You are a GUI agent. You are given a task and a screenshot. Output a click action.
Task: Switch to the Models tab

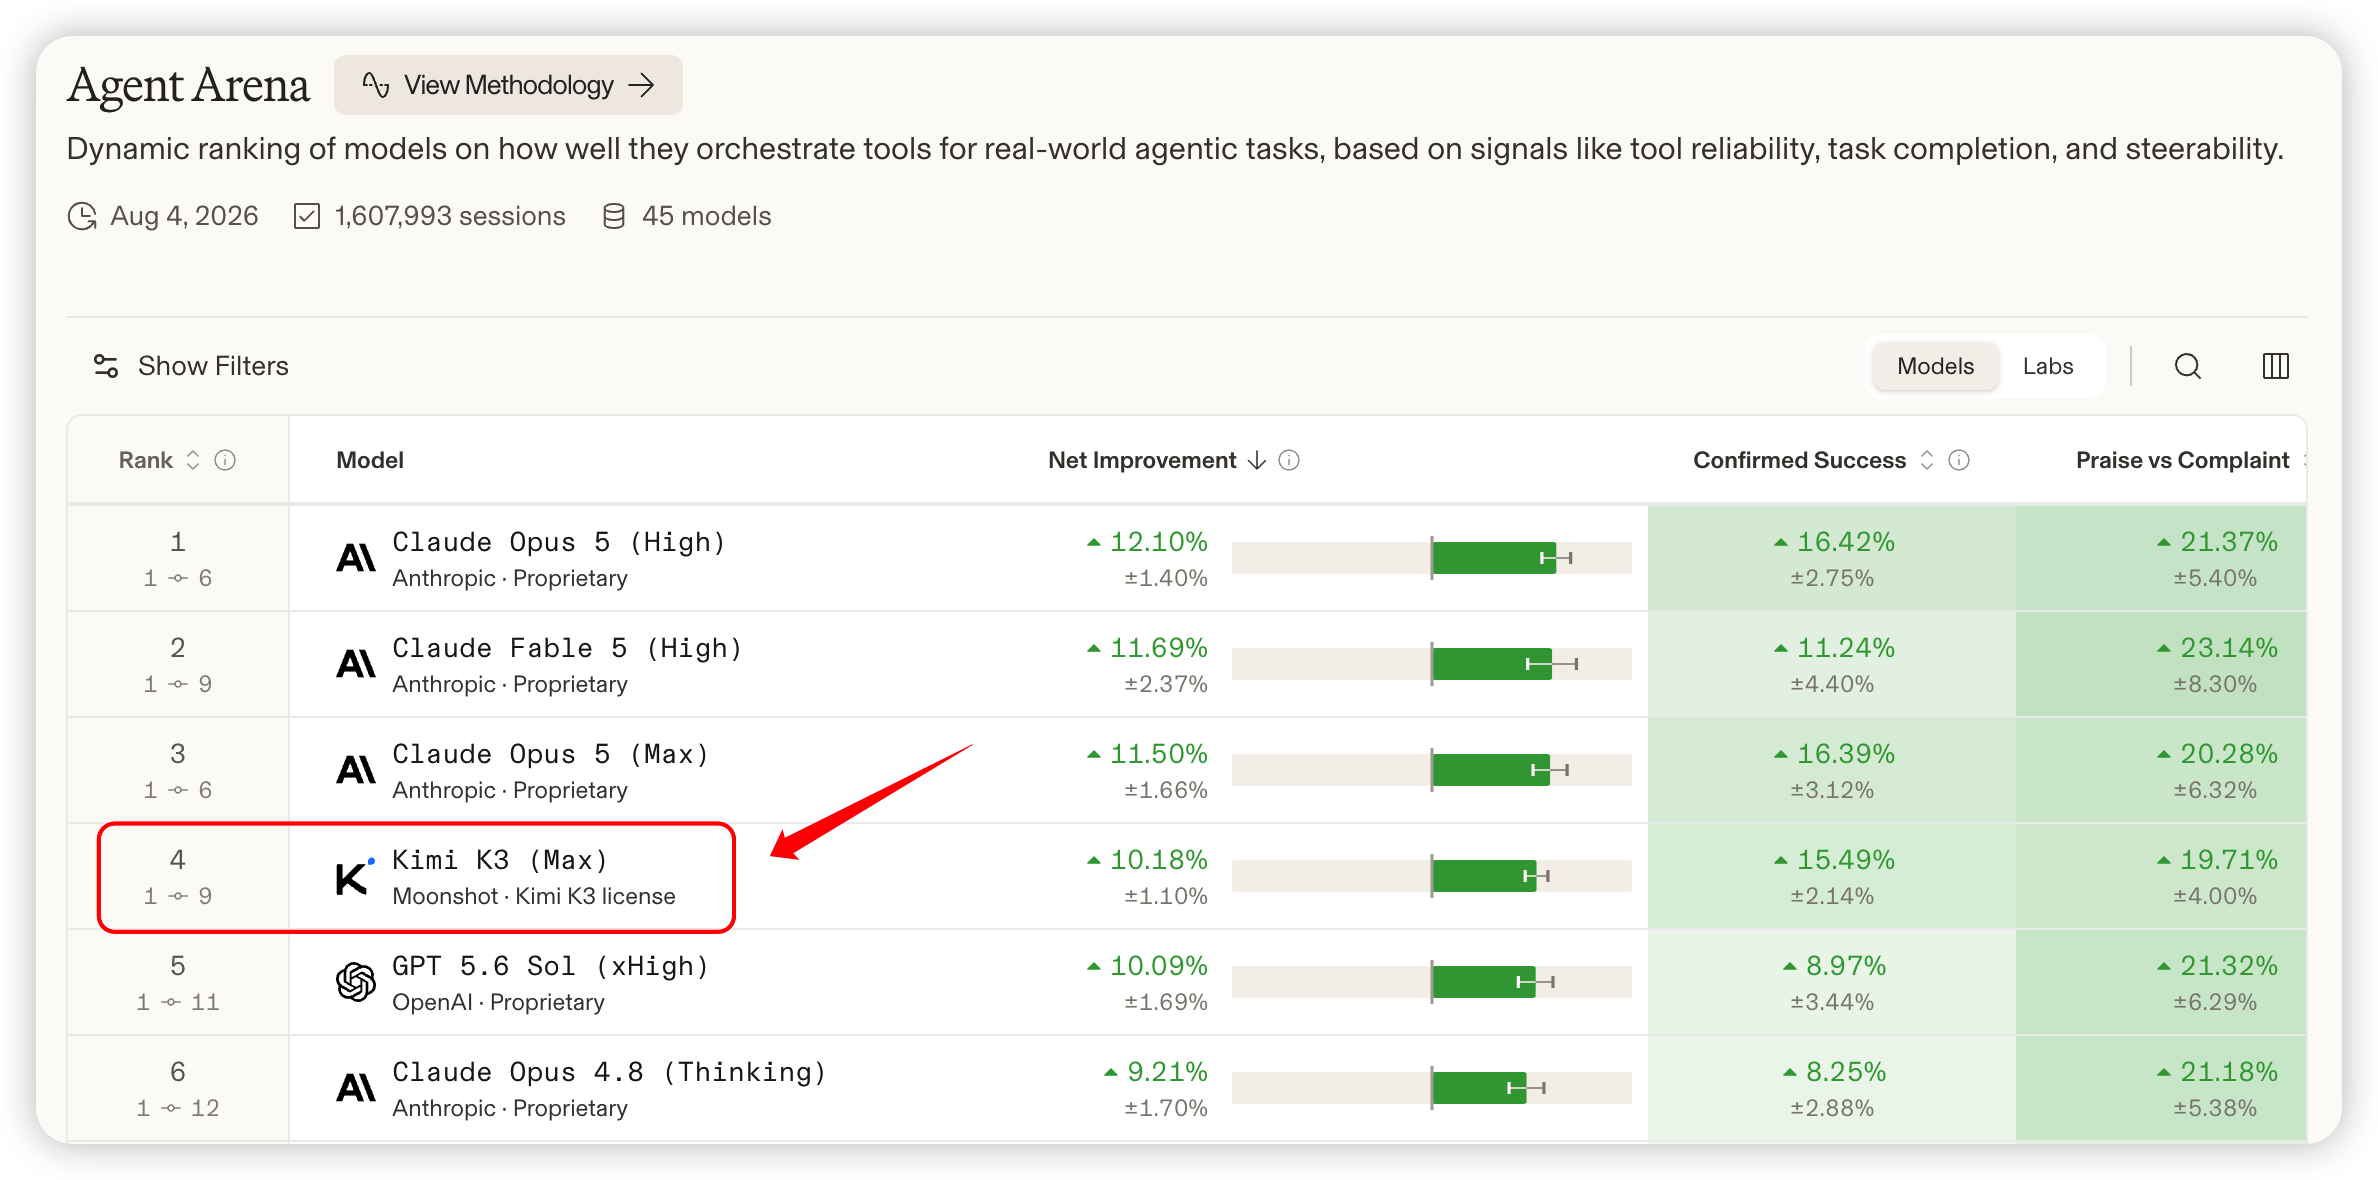1935,366
